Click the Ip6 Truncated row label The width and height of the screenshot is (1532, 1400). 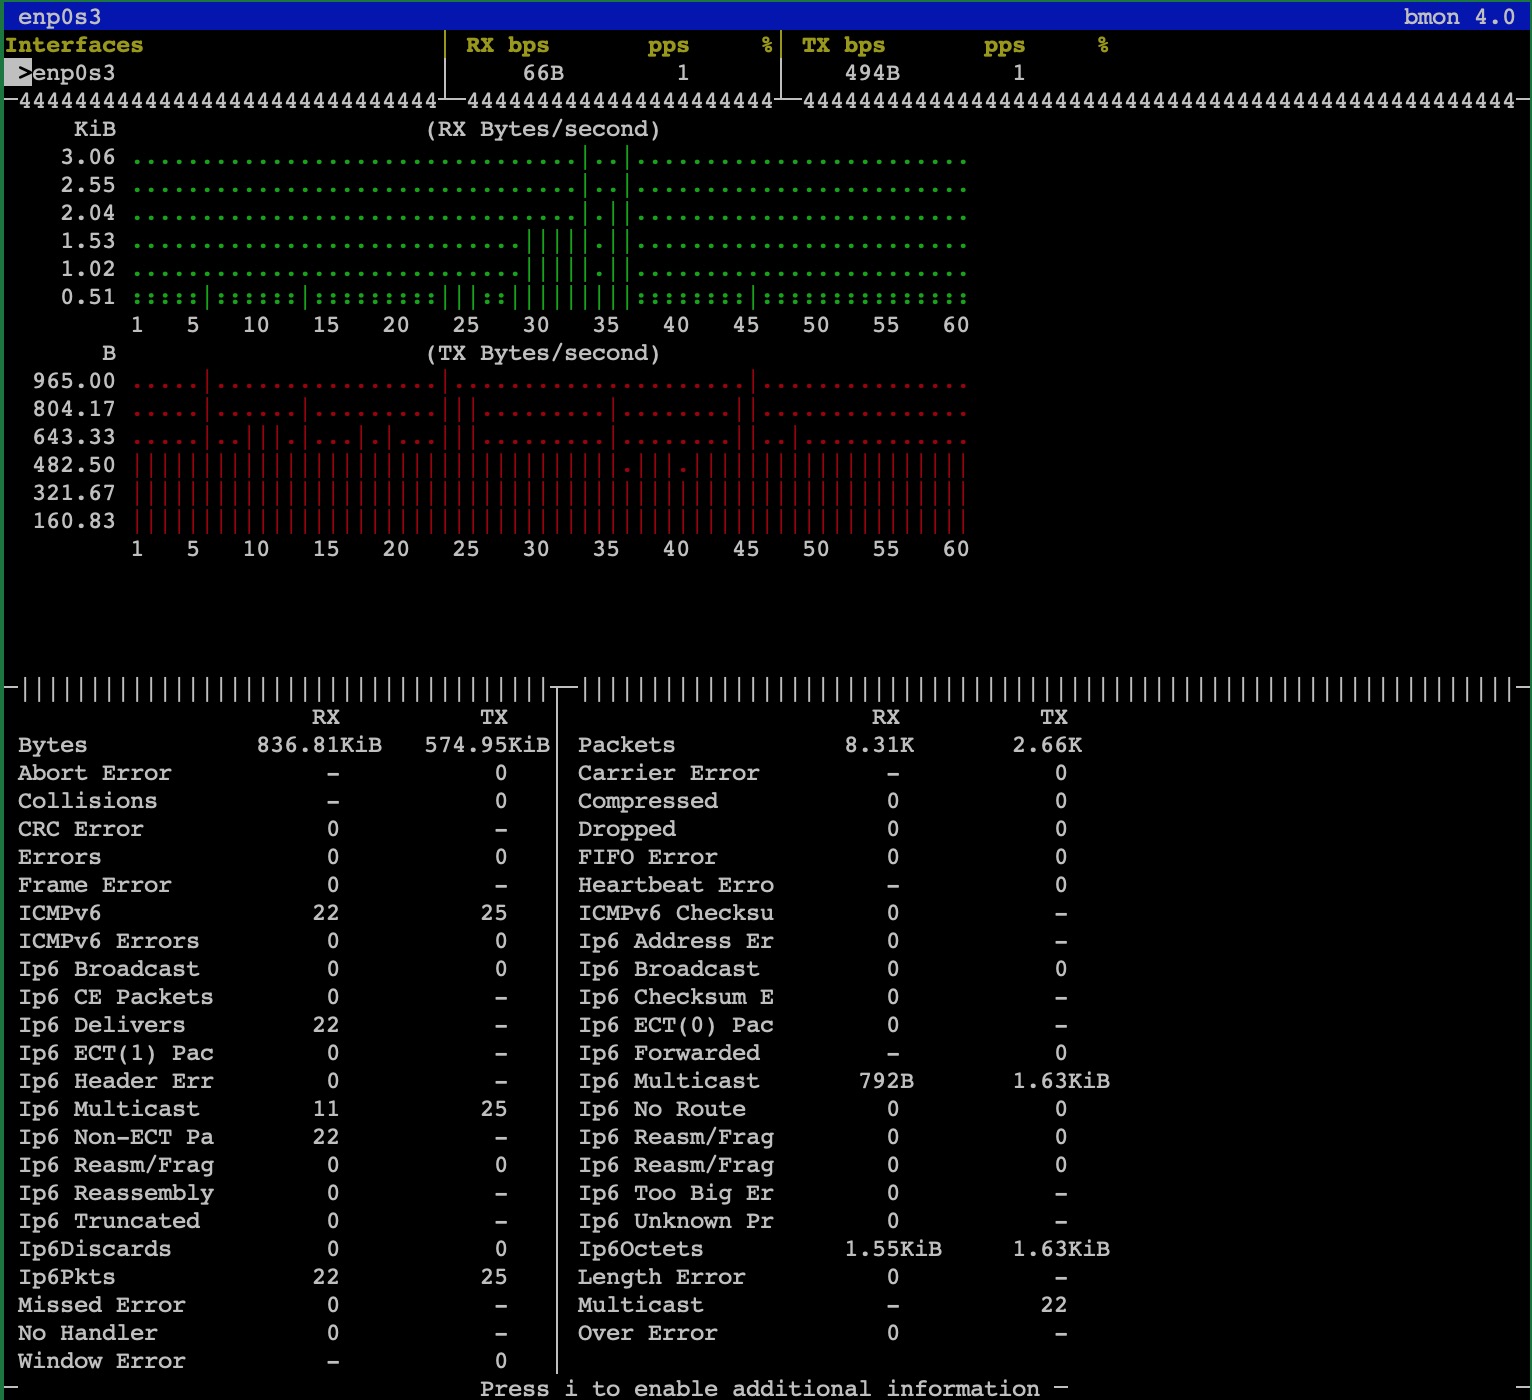(x=109, y=1221)
